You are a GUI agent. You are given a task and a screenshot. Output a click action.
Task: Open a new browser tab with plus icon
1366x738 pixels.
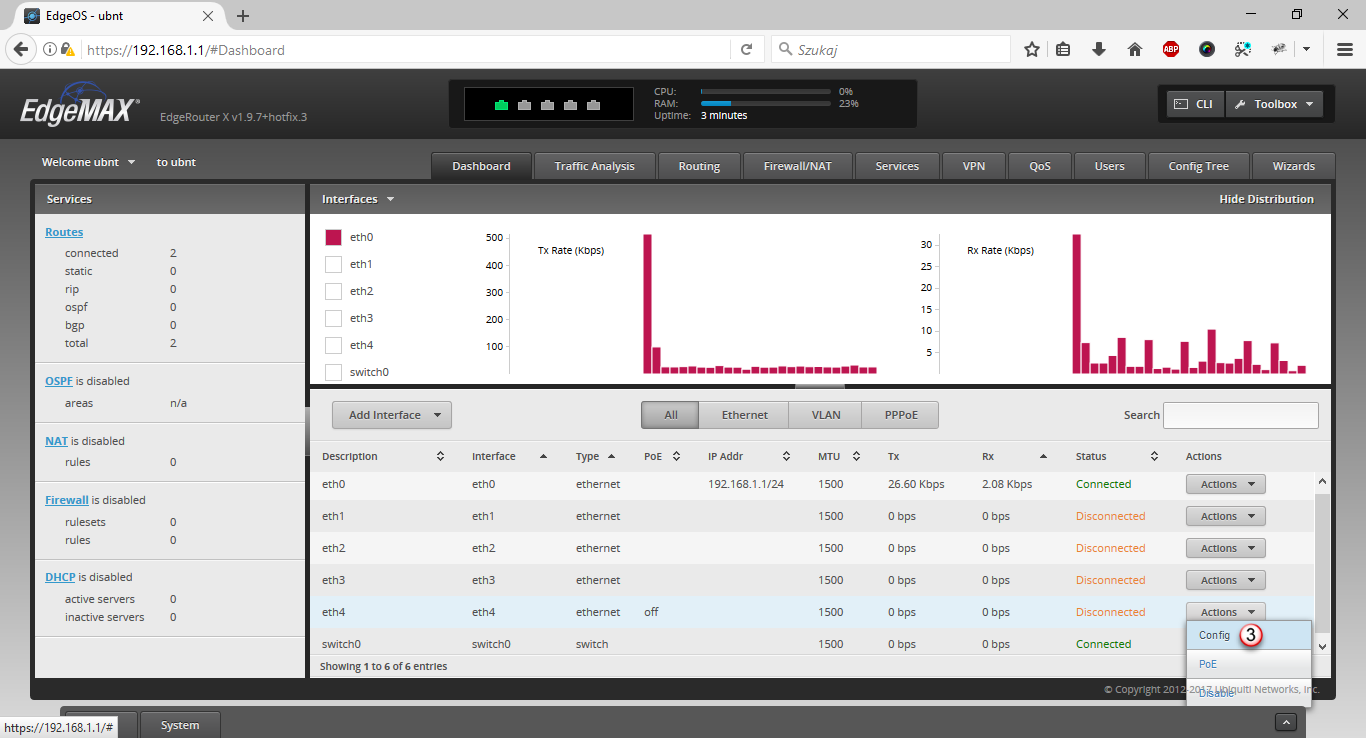click(243, 16)
